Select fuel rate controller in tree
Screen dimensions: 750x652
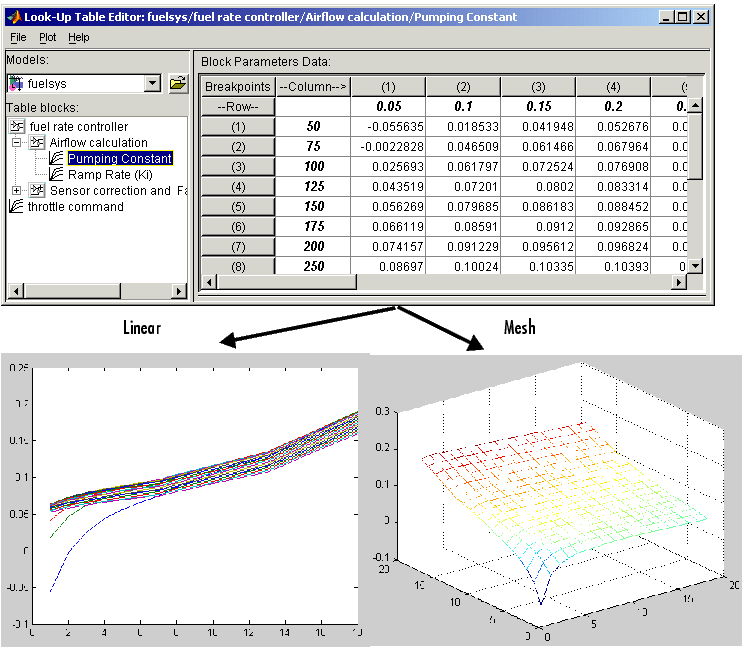pos(78,126)
